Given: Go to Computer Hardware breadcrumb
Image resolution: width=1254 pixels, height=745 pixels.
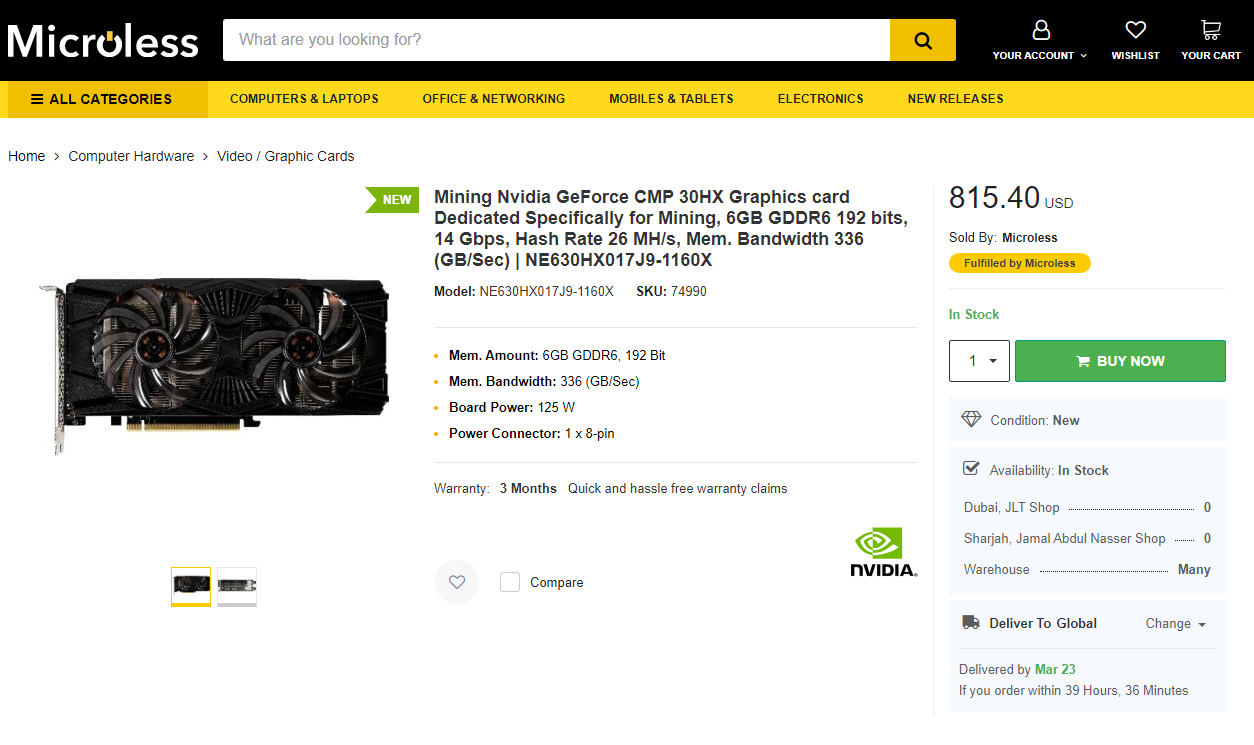Looking at the screenshot, I should (x=131, y=156).
